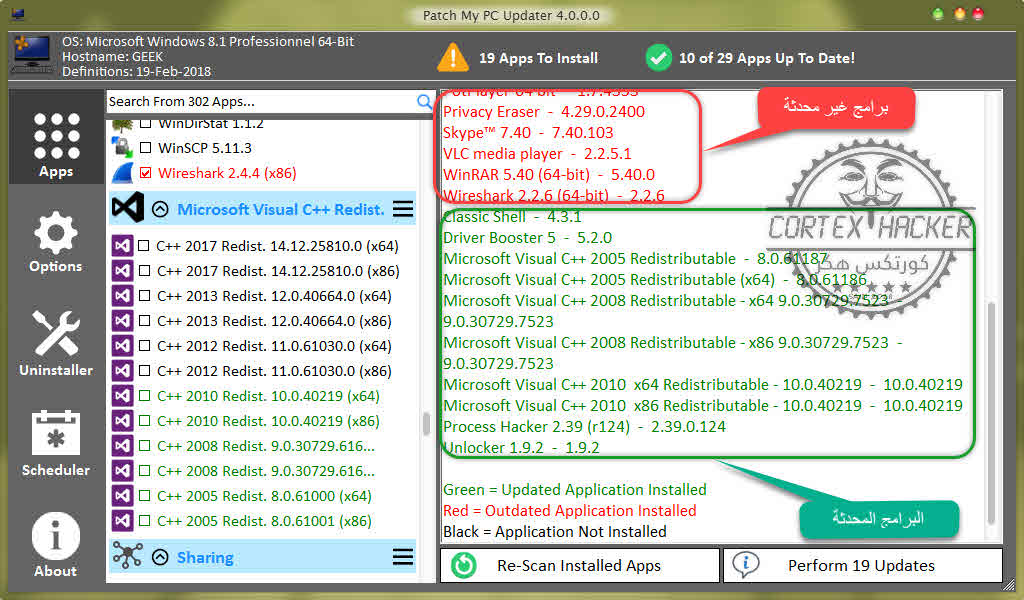The width and height of the screenshot is (1024, 600).
Task: Click VS icon for C++ 2017 Redist. (x64)
Action: coord(122,246)
